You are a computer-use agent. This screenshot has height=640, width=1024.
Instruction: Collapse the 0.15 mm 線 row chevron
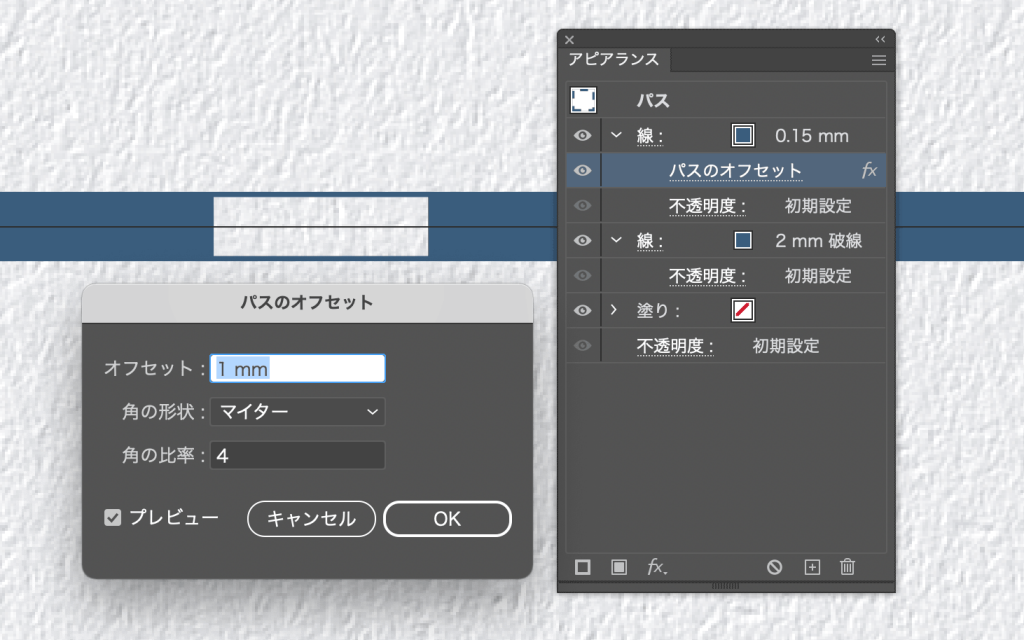(x=616, y=136)
